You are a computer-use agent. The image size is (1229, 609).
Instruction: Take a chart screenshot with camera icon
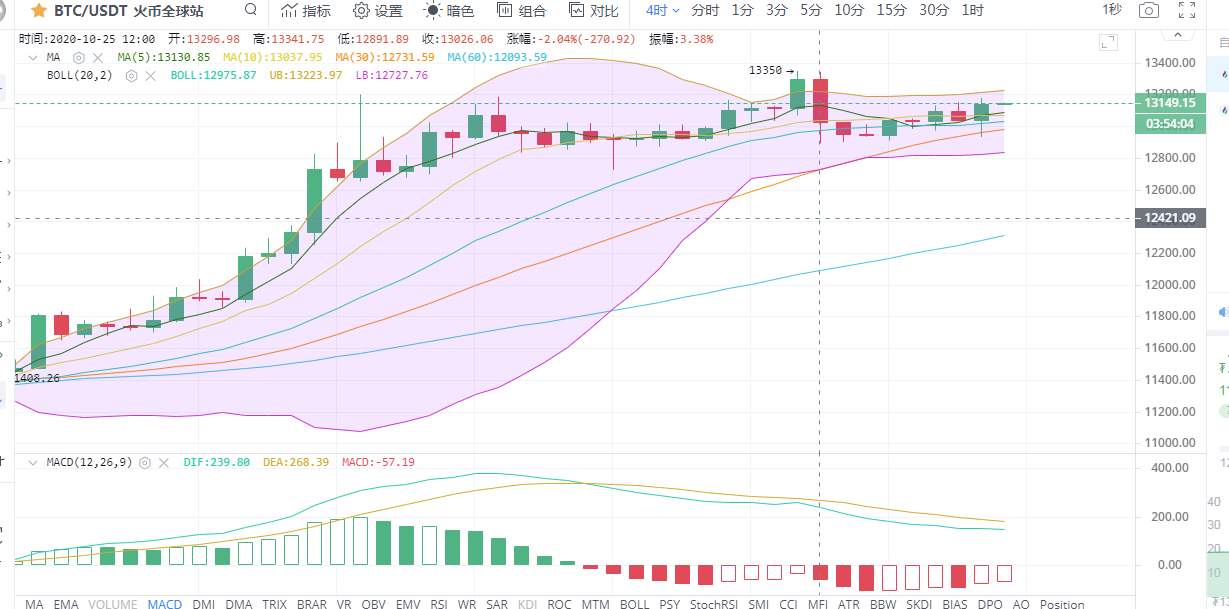point(1150,11)
